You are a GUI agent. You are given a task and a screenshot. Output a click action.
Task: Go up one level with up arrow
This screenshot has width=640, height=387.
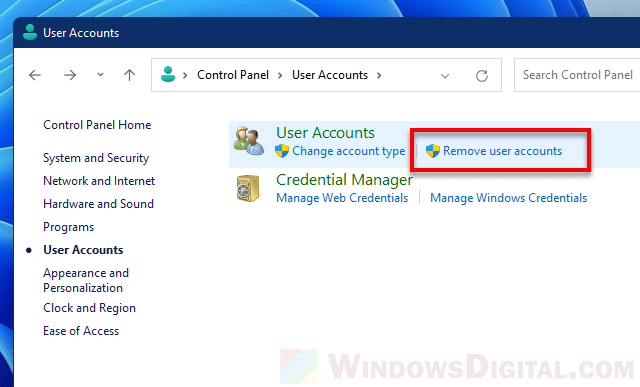(129, 75)
